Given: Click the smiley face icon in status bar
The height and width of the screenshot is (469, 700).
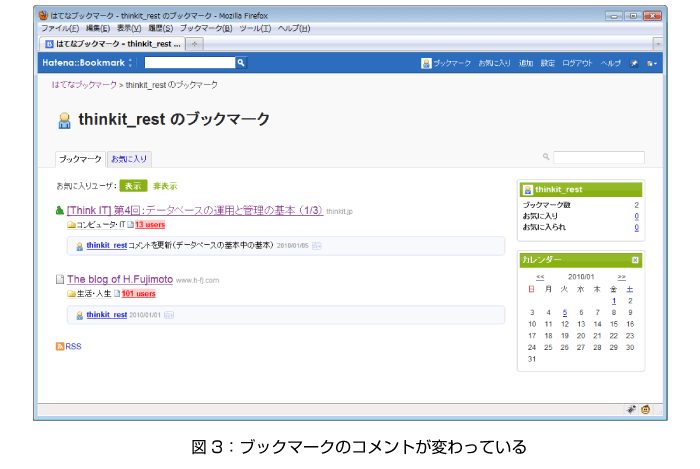Looking at the screenshot, I should pyautogui.click(x=646, y=409).
